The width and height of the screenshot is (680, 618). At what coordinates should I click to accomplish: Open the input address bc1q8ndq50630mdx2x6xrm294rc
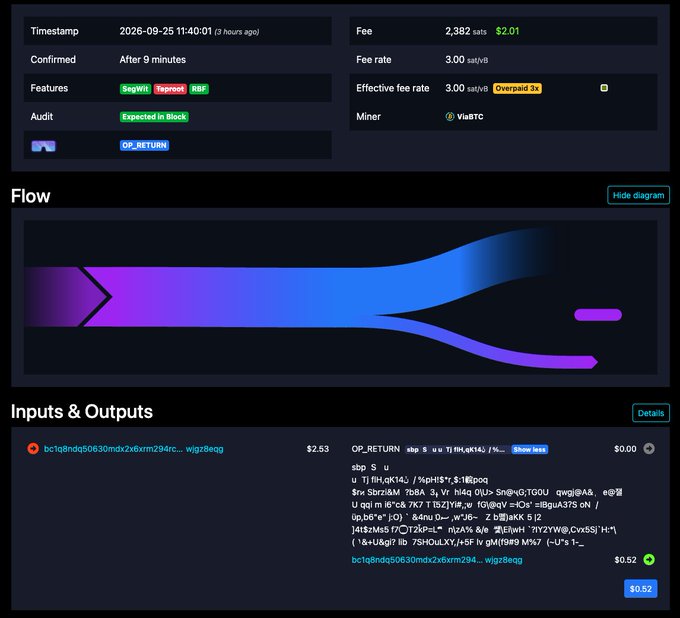(x=134, y=449)
